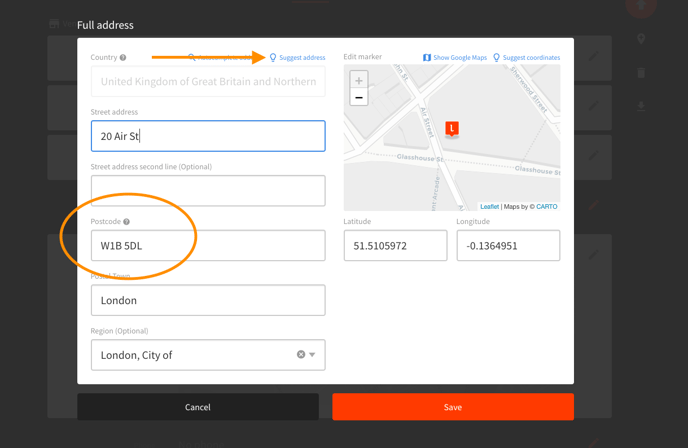Click the Cancel button
Image resolution: width=688 pixels, height=448 pixels.
point(198,407)
